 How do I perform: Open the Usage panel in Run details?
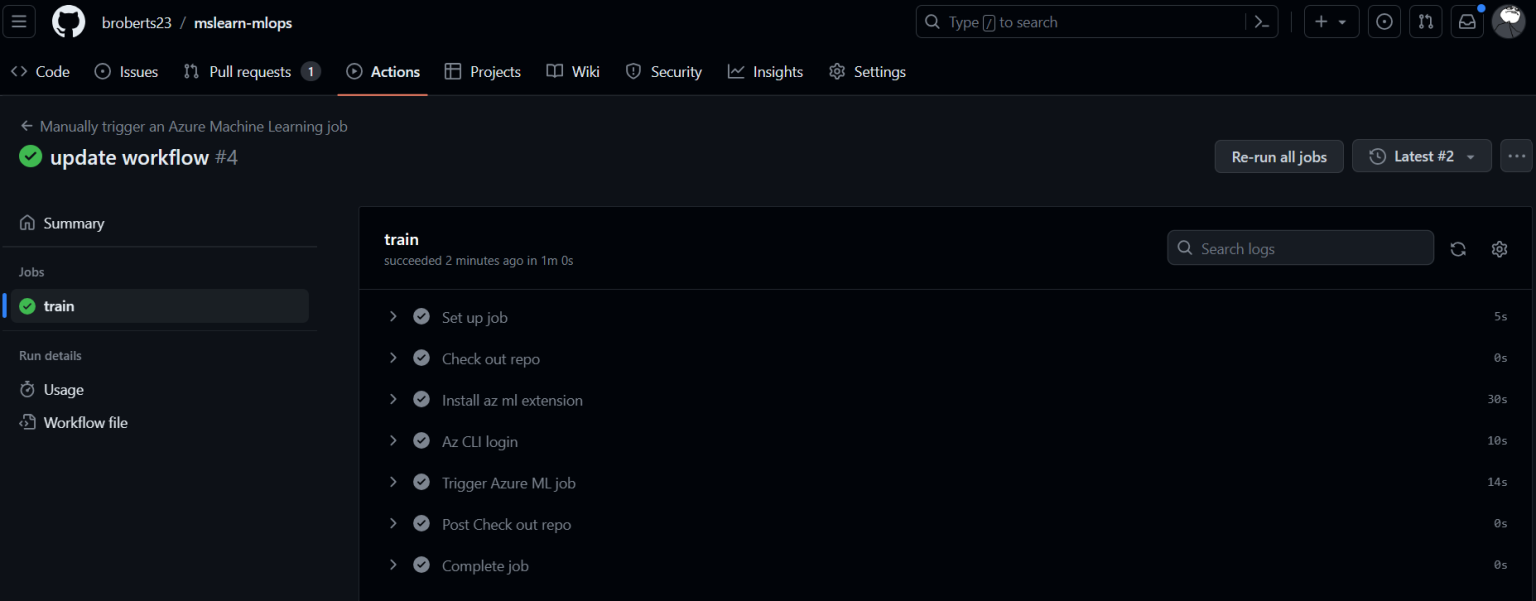point(63,389)
